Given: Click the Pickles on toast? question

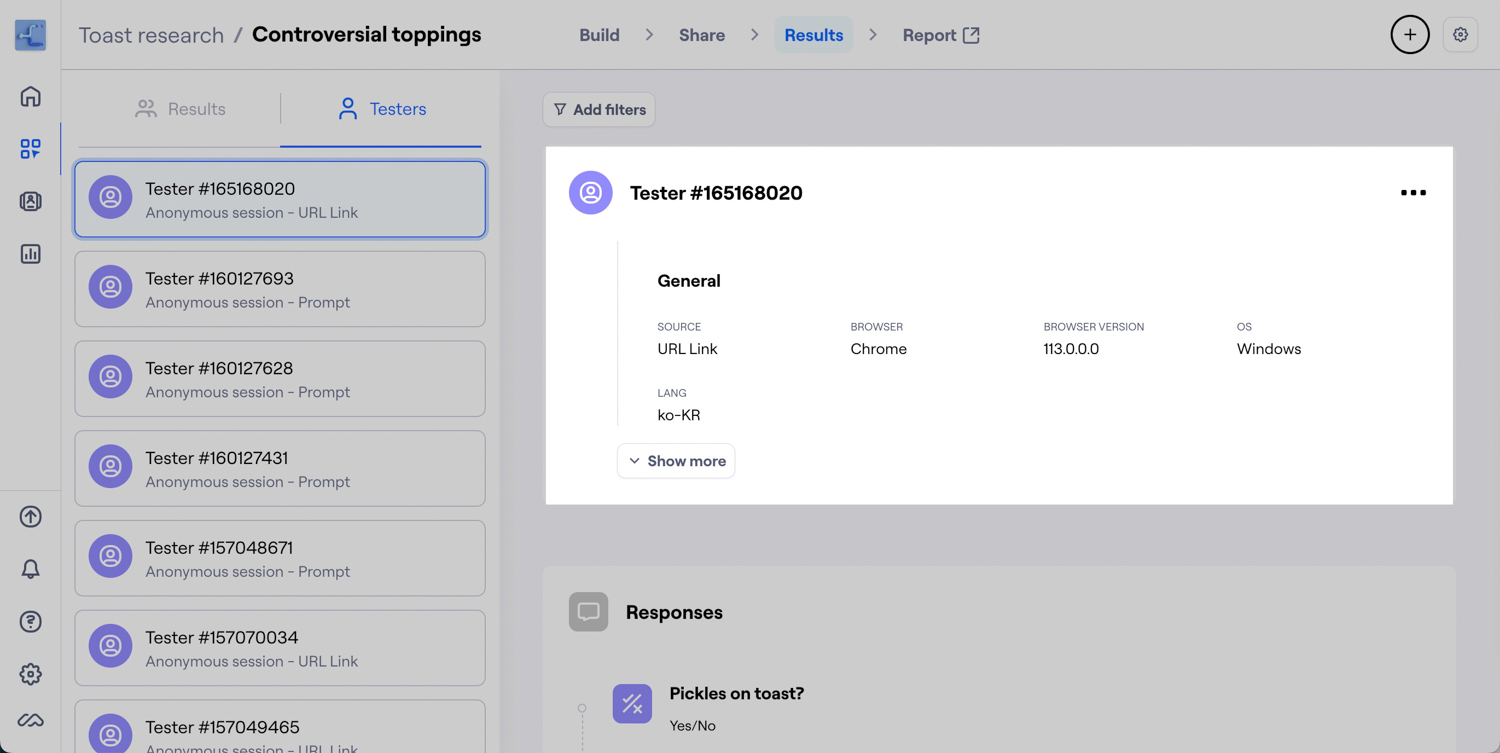Looking at the screenshot, I should pyautogui.click(x=737, y=694).
